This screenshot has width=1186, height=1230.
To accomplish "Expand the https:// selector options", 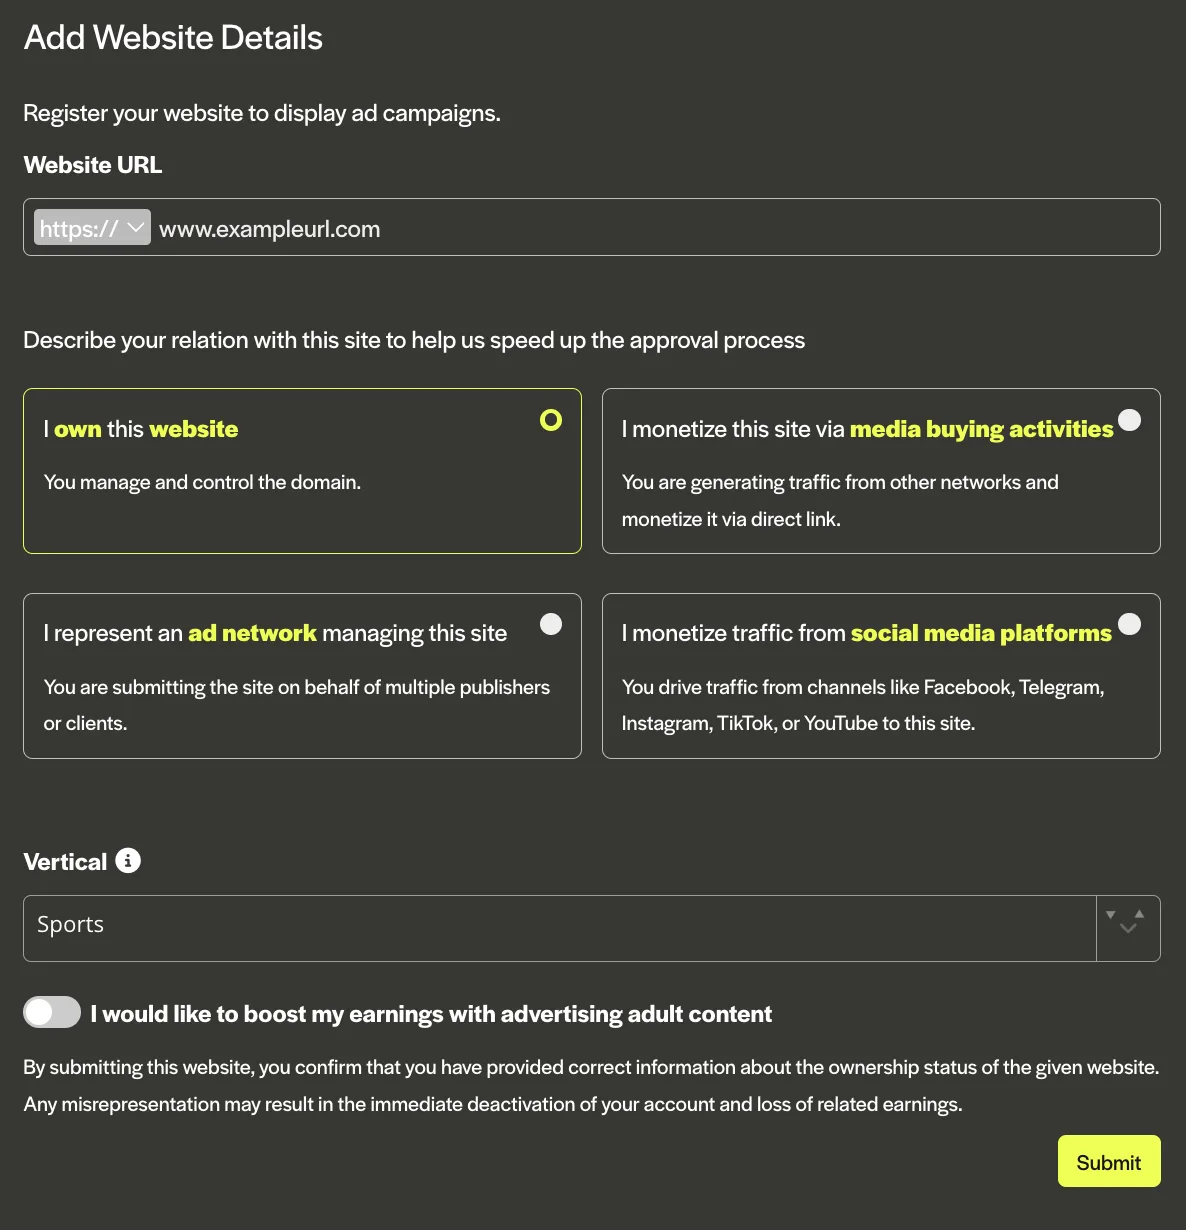I will pos(91,227).
